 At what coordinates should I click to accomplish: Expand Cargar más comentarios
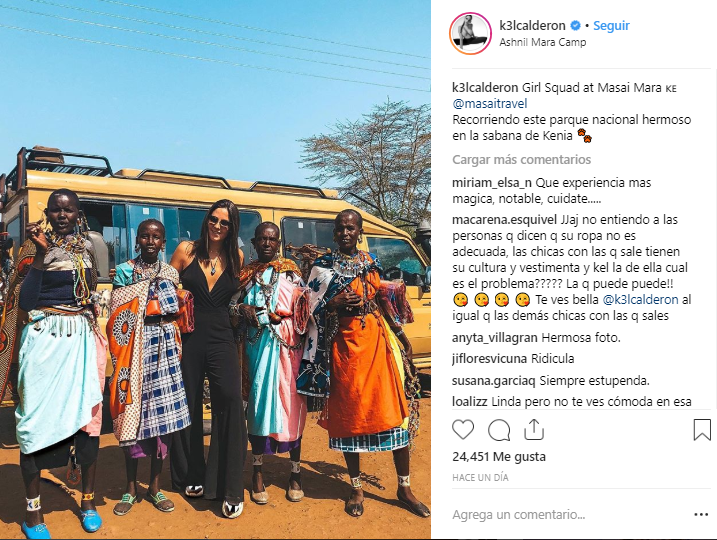click(521, 160)
